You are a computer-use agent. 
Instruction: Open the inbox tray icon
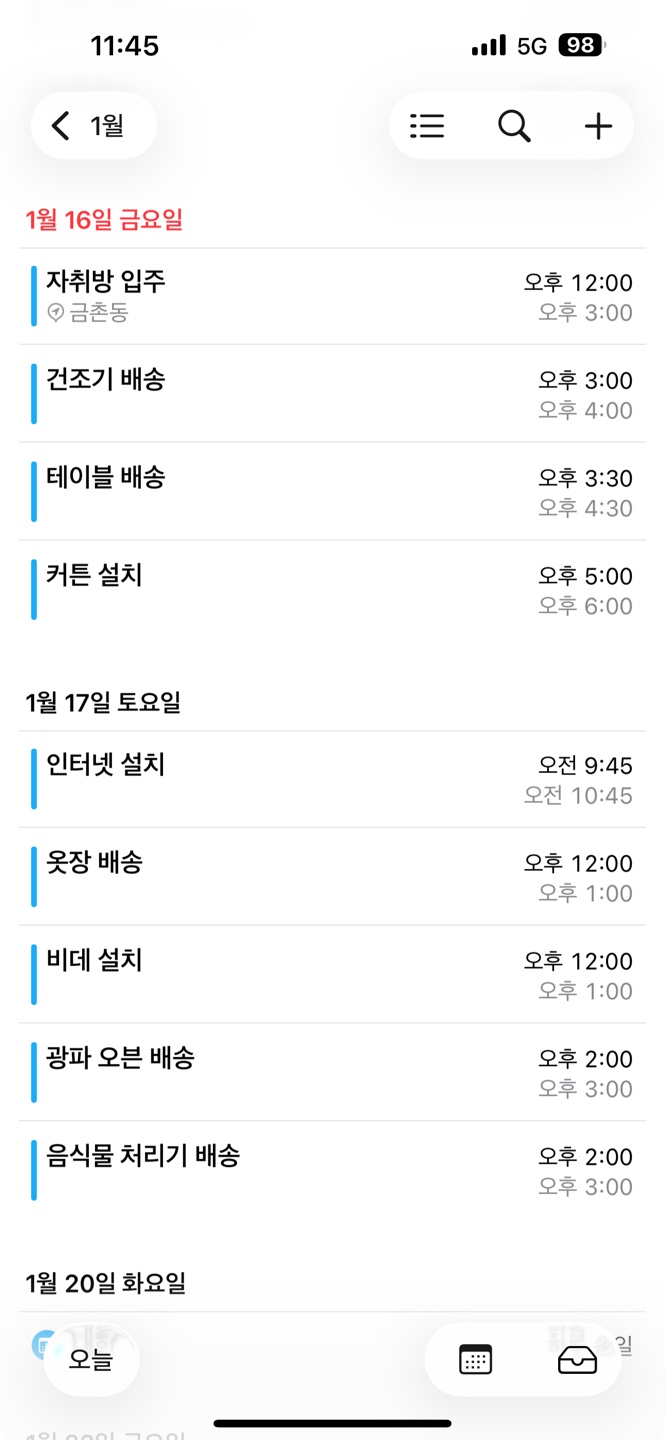(x=577, y=1359)
